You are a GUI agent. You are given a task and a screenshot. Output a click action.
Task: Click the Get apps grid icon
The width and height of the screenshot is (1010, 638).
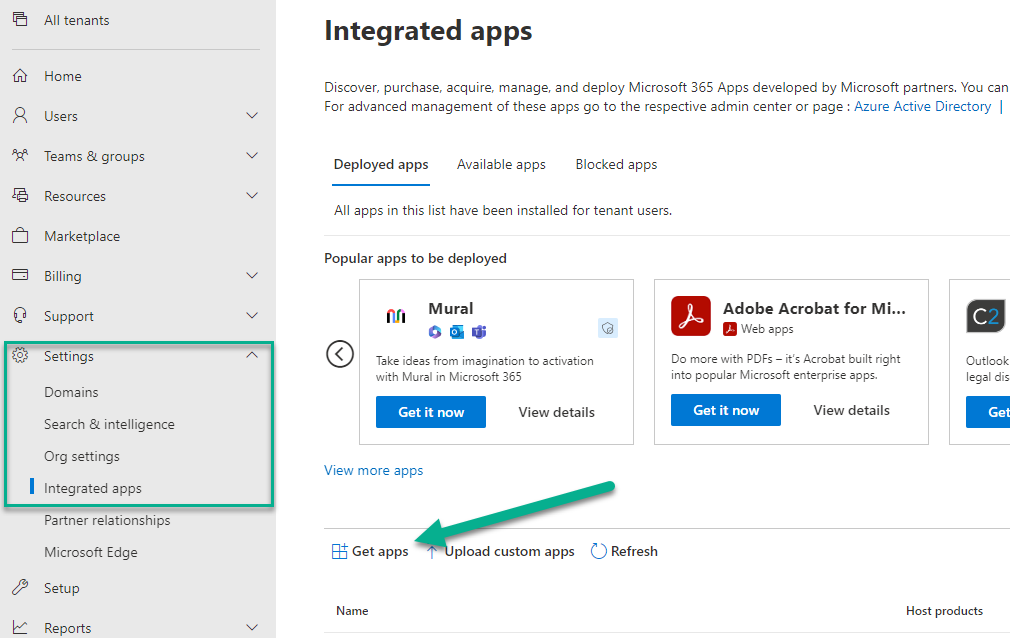[339, 551]
